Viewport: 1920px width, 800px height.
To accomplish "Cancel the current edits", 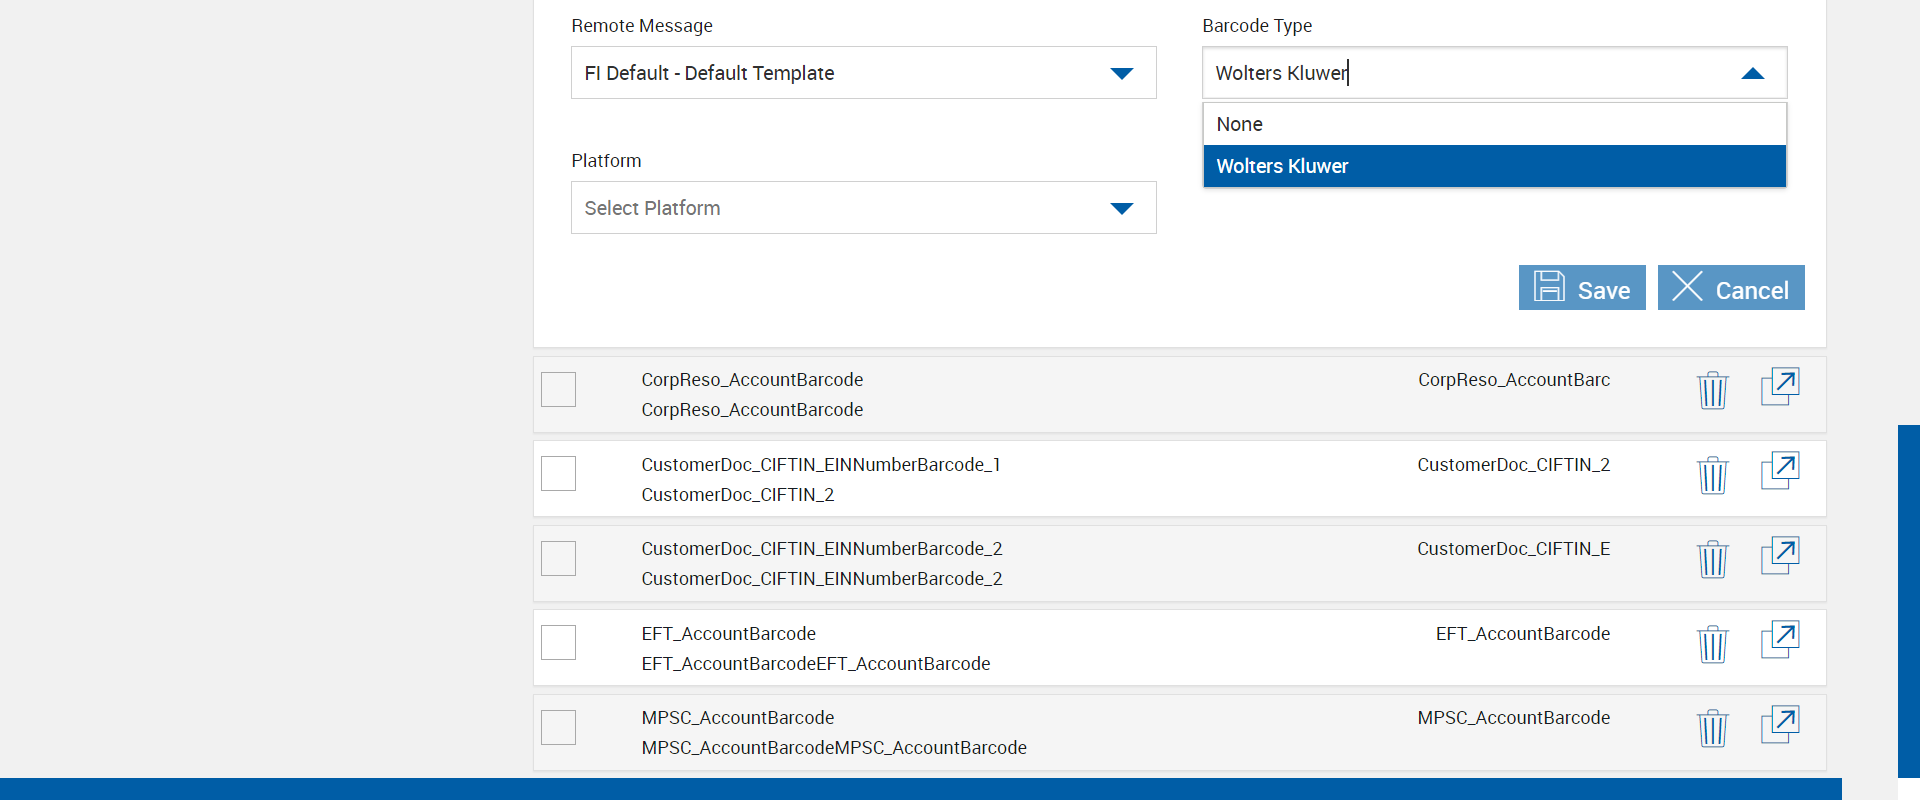I will point(1730,288).
